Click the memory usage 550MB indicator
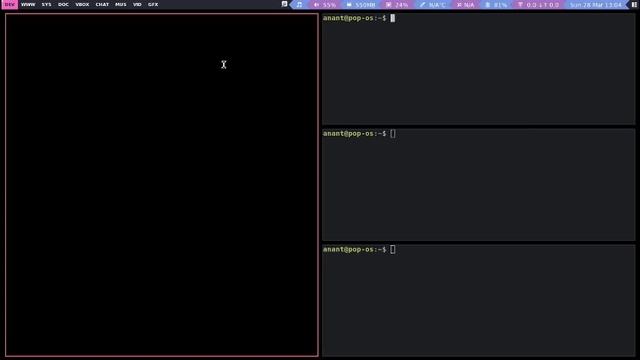640x360 pixels. pyautogui.click(x=361, y=5)
